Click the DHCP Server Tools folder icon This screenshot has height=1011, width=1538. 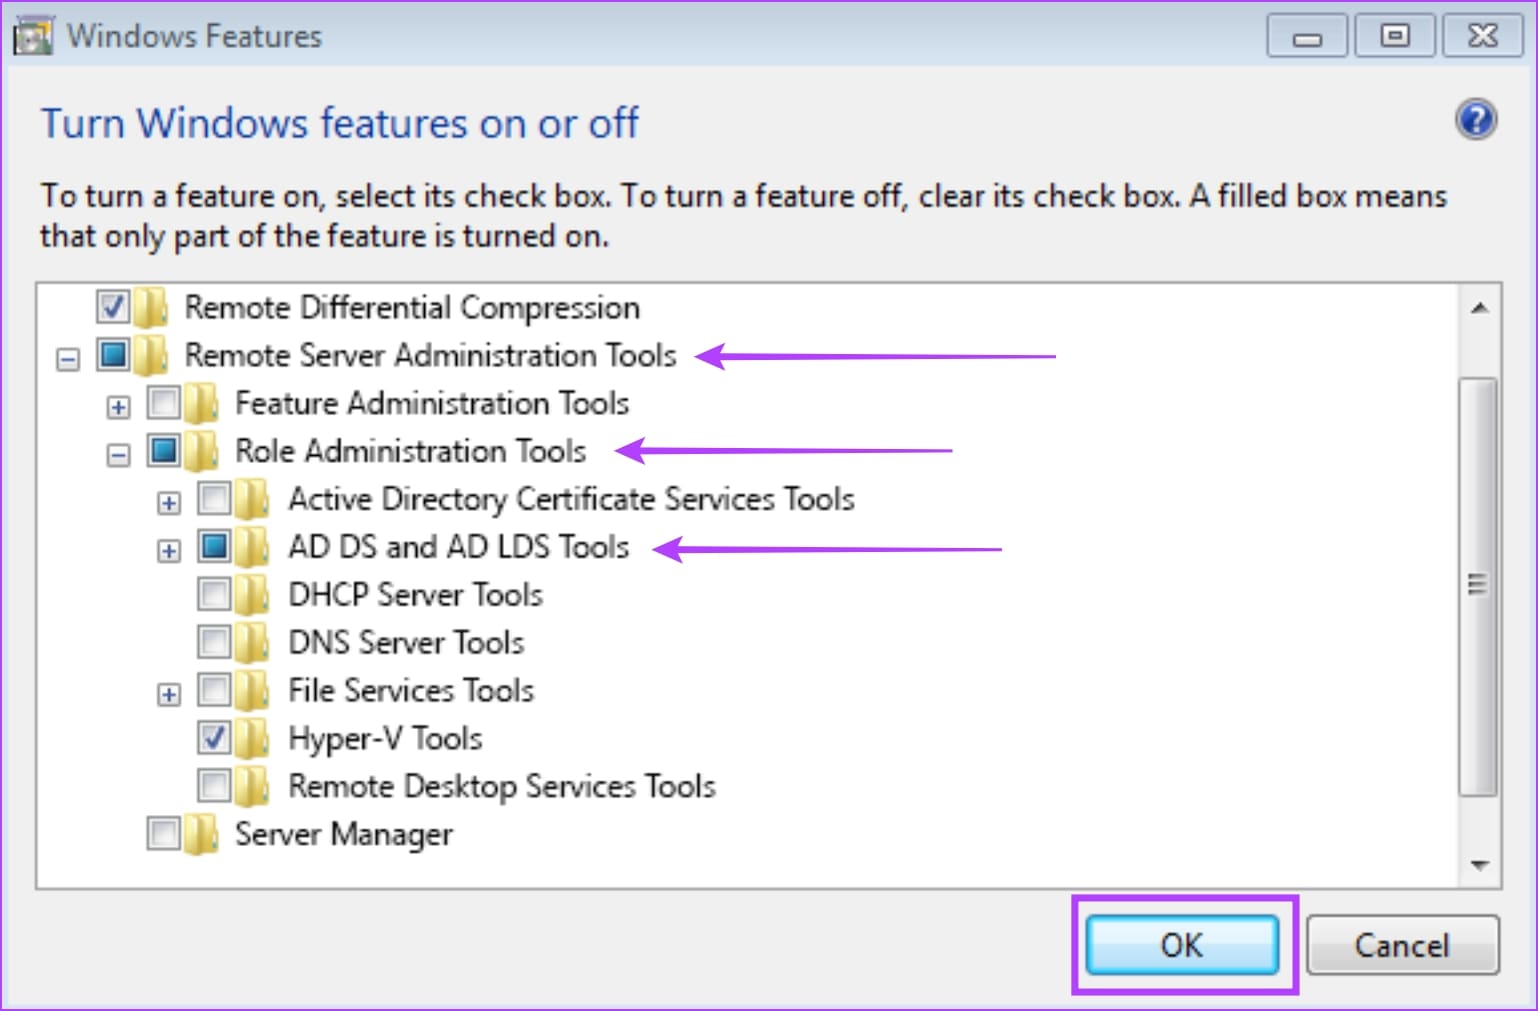pyautogui.click(x=253, y=595)
